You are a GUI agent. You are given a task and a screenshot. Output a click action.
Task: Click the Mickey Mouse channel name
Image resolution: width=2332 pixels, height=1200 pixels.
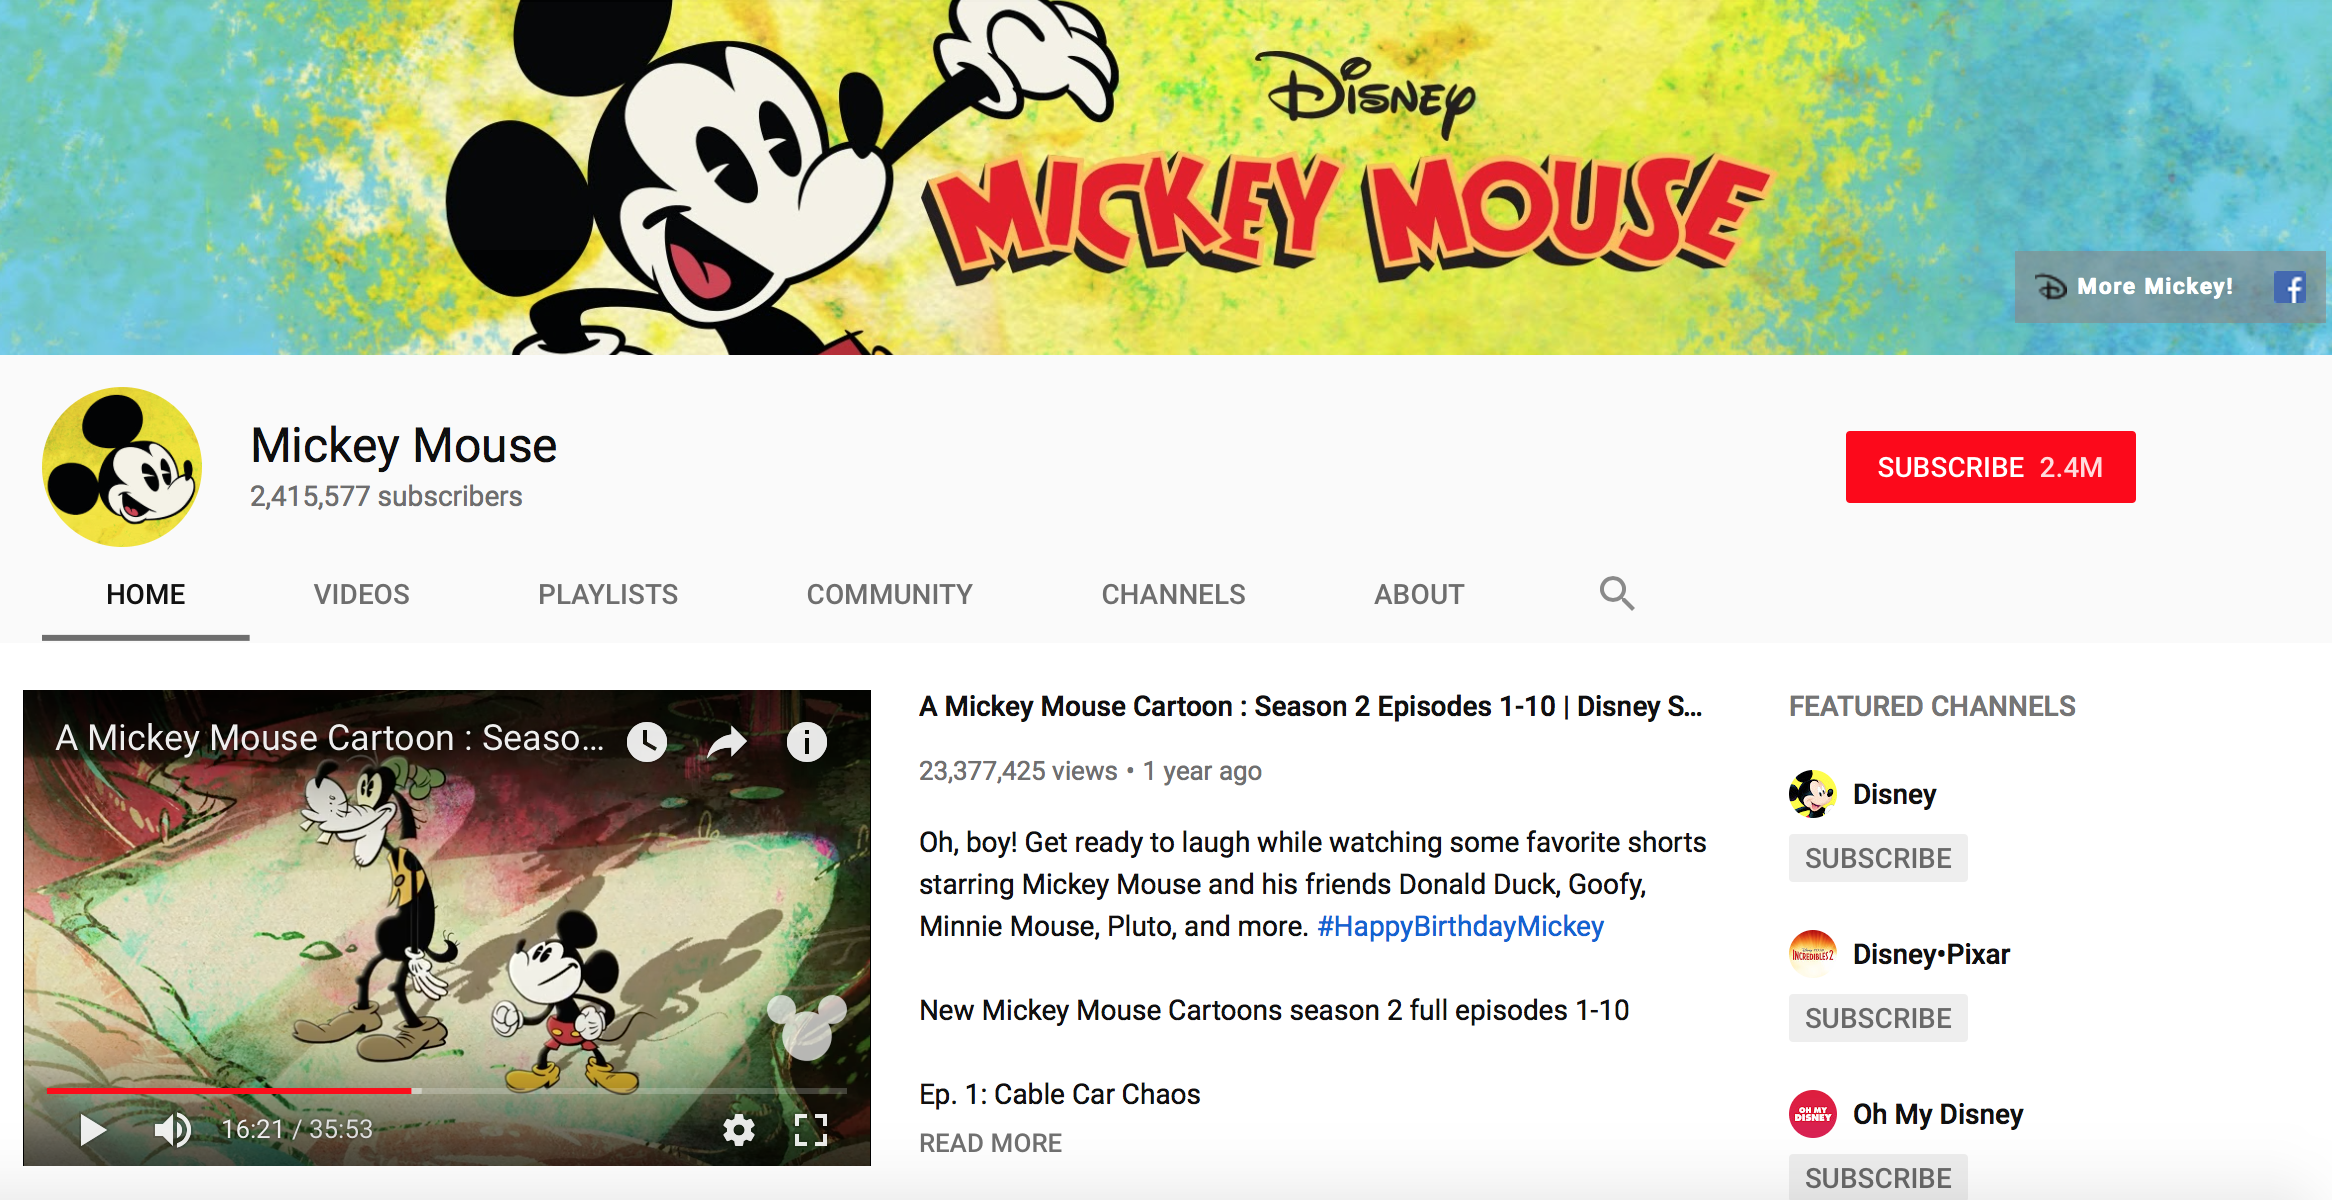click(x=403, y=446)
